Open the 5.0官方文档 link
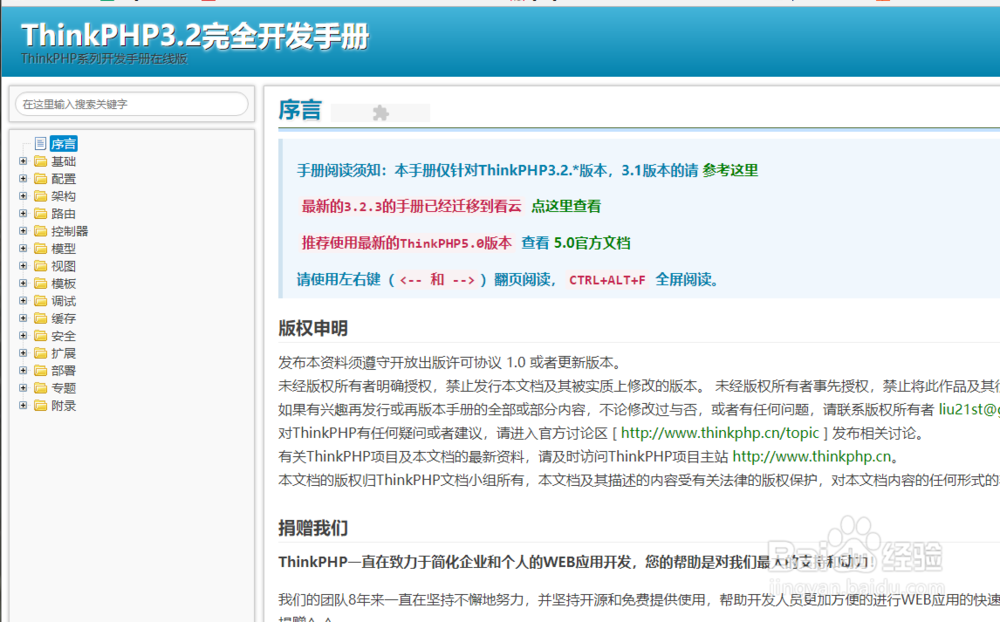1000x622 pixels. tap(592, 243)
